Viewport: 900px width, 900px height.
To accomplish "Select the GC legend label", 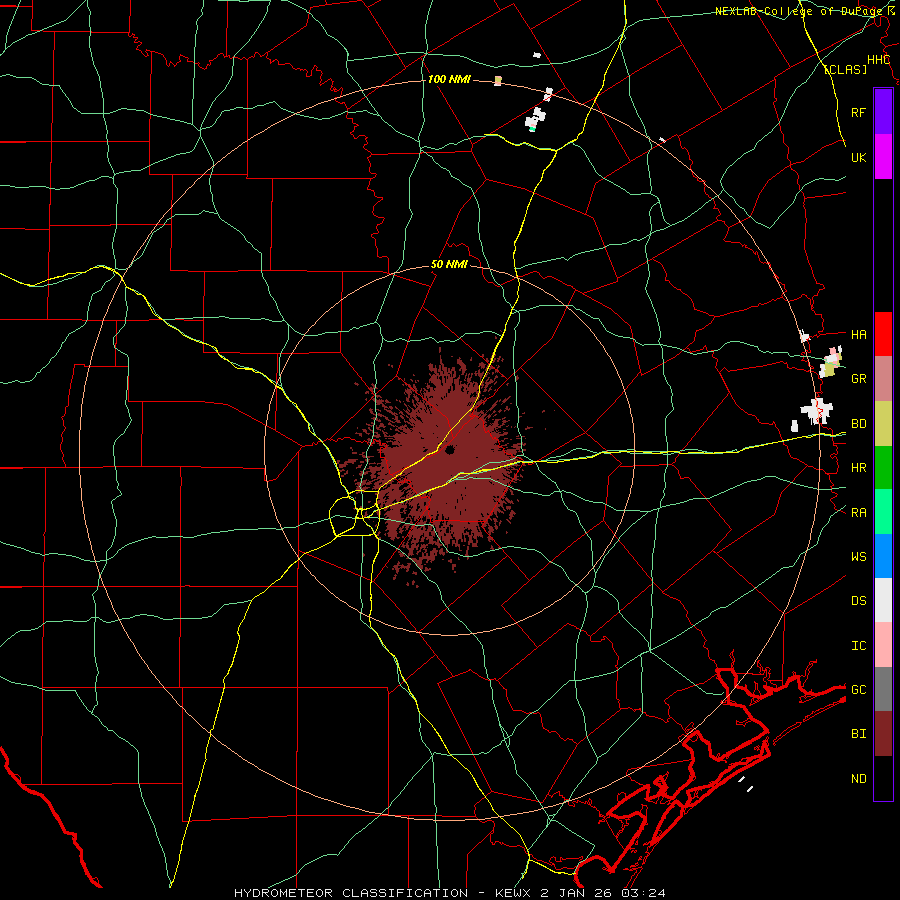I will (858, 690).
